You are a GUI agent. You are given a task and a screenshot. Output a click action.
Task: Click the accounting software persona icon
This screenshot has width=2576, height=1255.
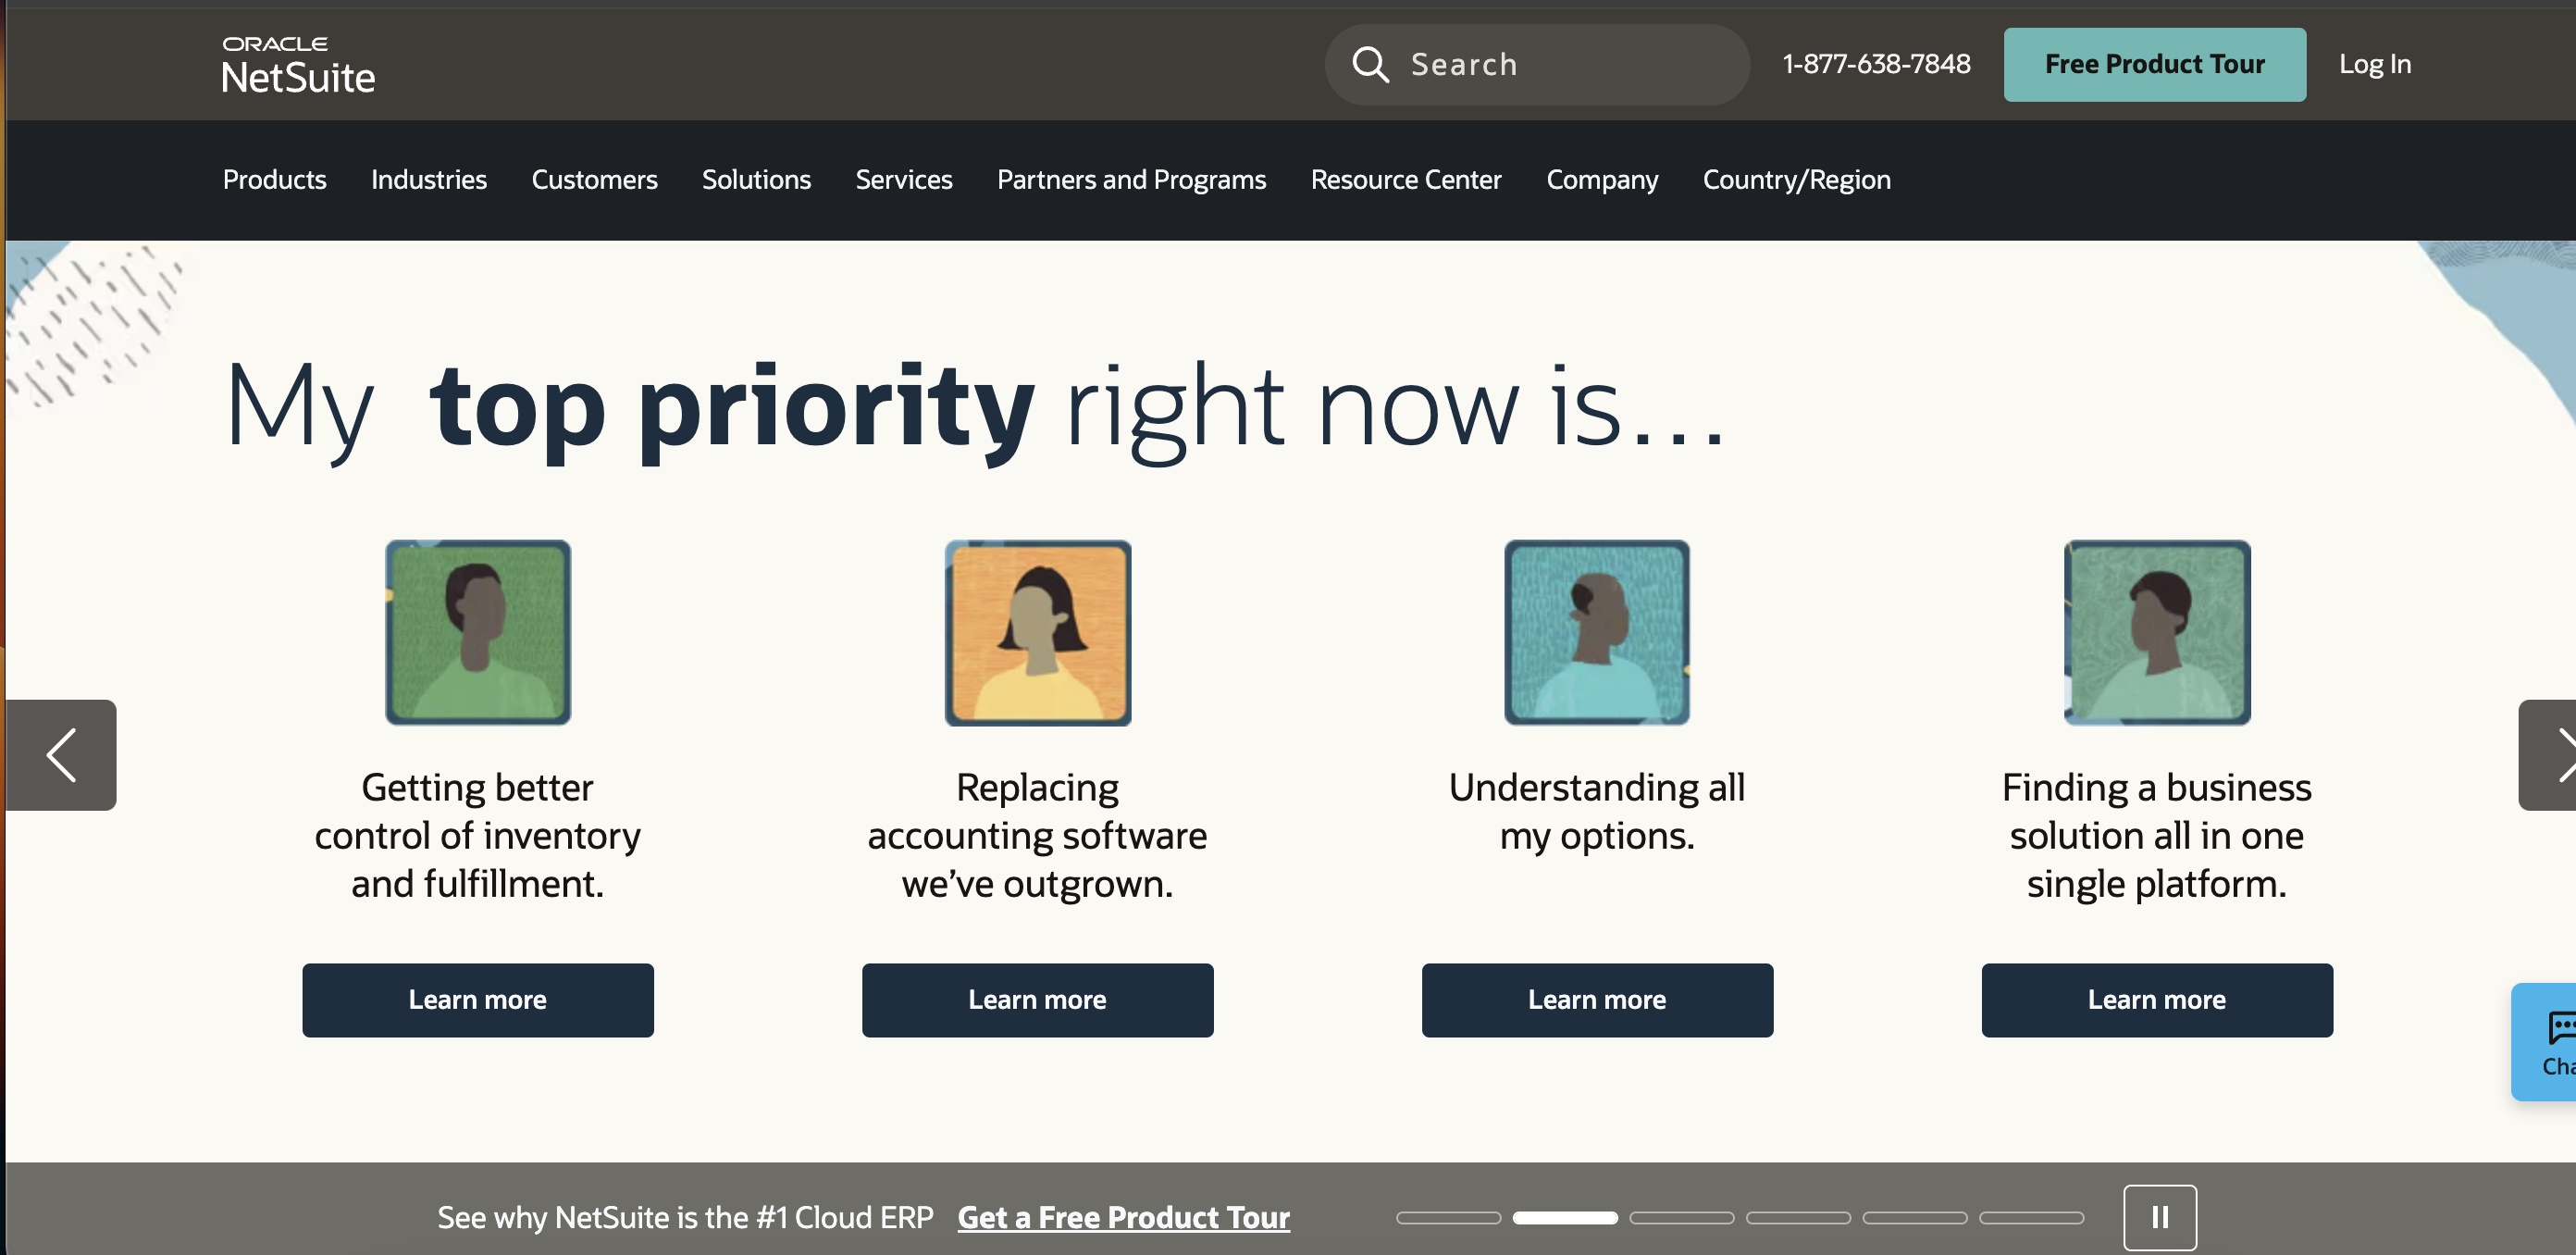[1036, 632]
